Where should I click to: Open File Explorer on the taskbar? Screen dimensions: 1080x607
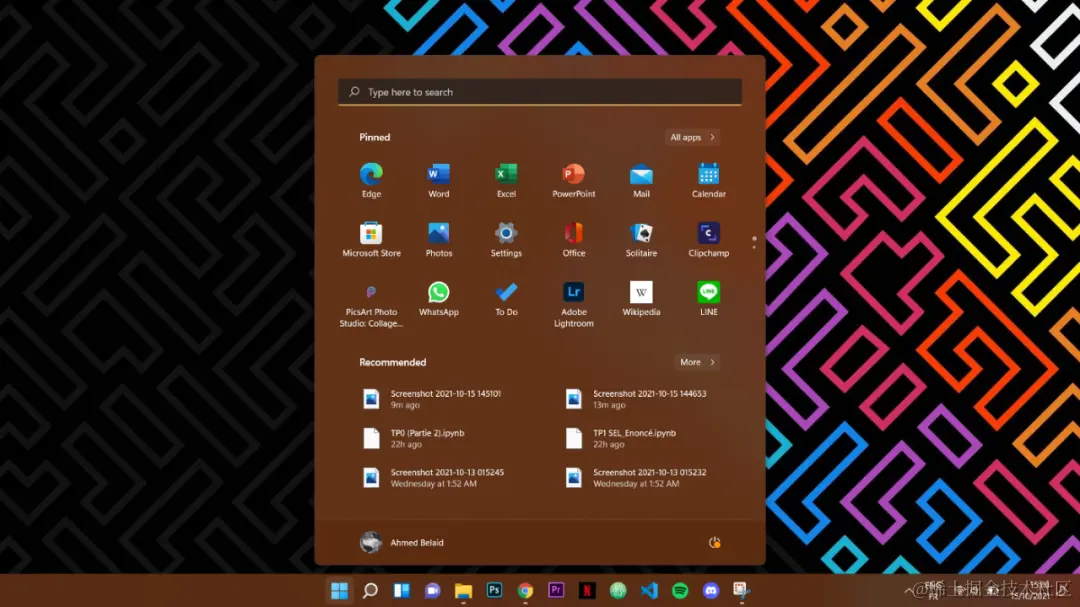point(464,590)
